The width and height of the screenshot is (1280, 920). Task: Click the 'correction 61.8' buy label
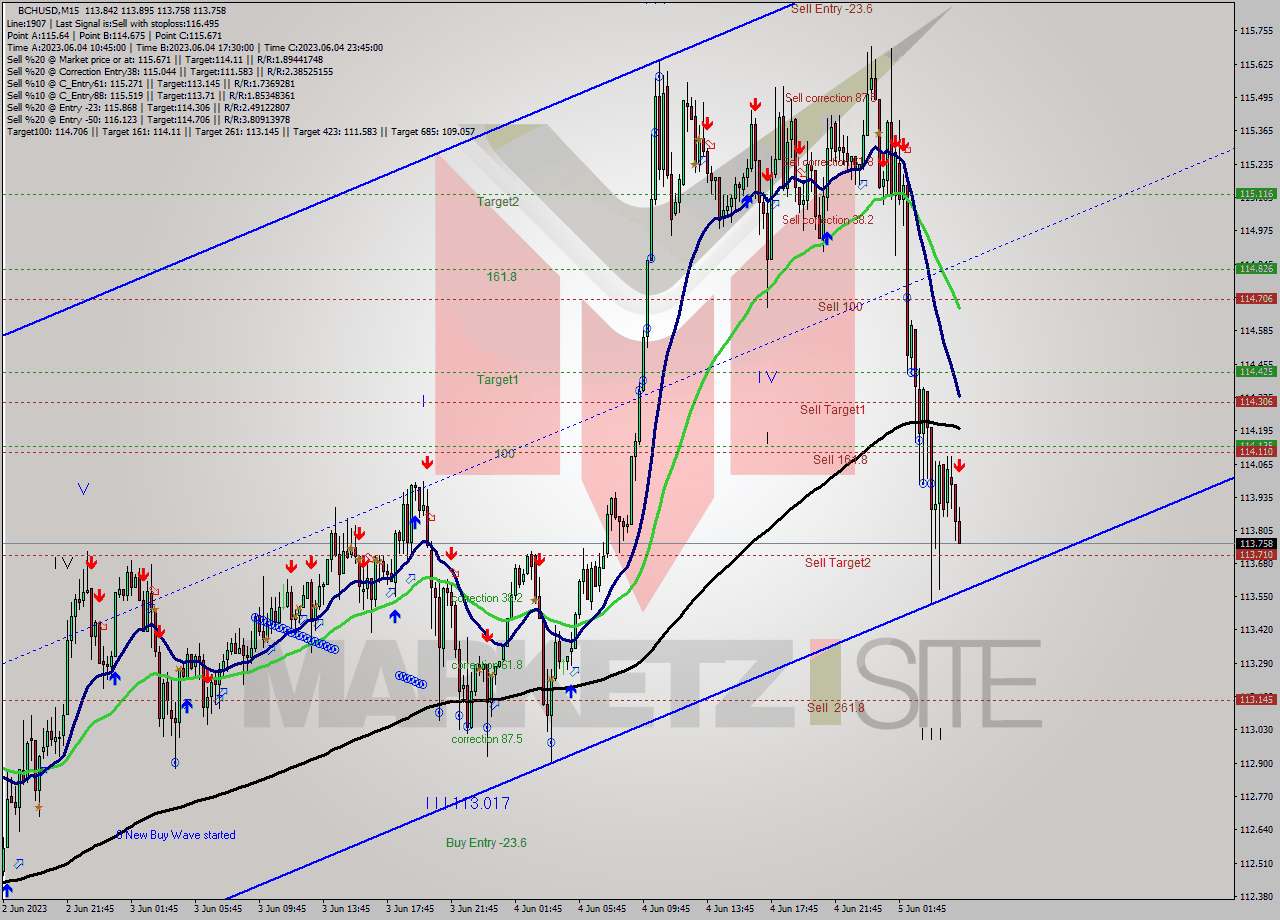(x=487, y=665)
